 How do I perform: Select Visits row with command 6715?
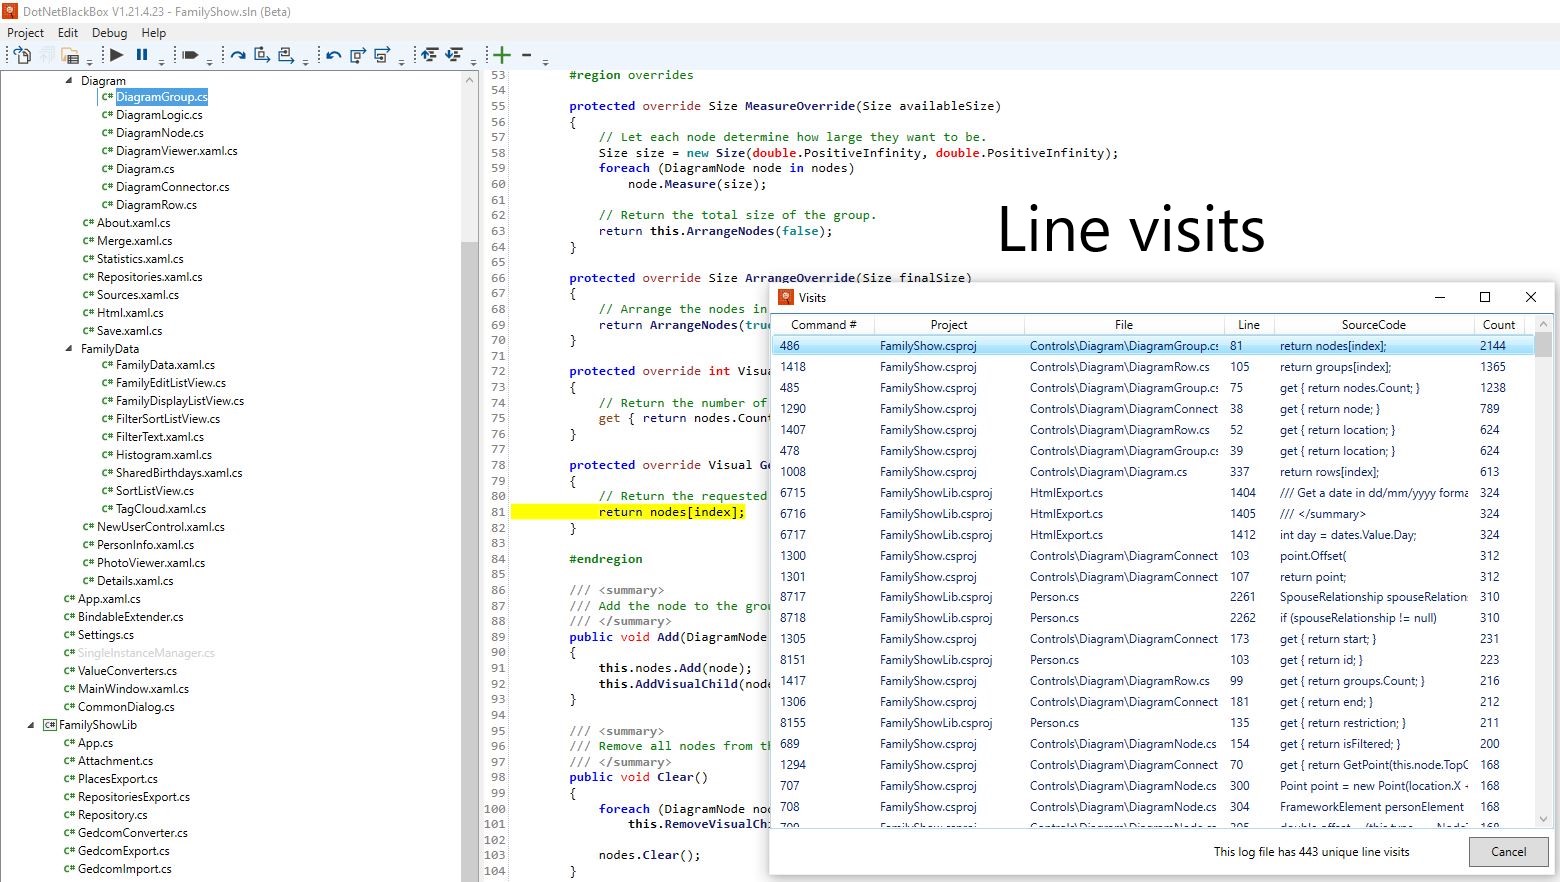[x=1153, y=493]
